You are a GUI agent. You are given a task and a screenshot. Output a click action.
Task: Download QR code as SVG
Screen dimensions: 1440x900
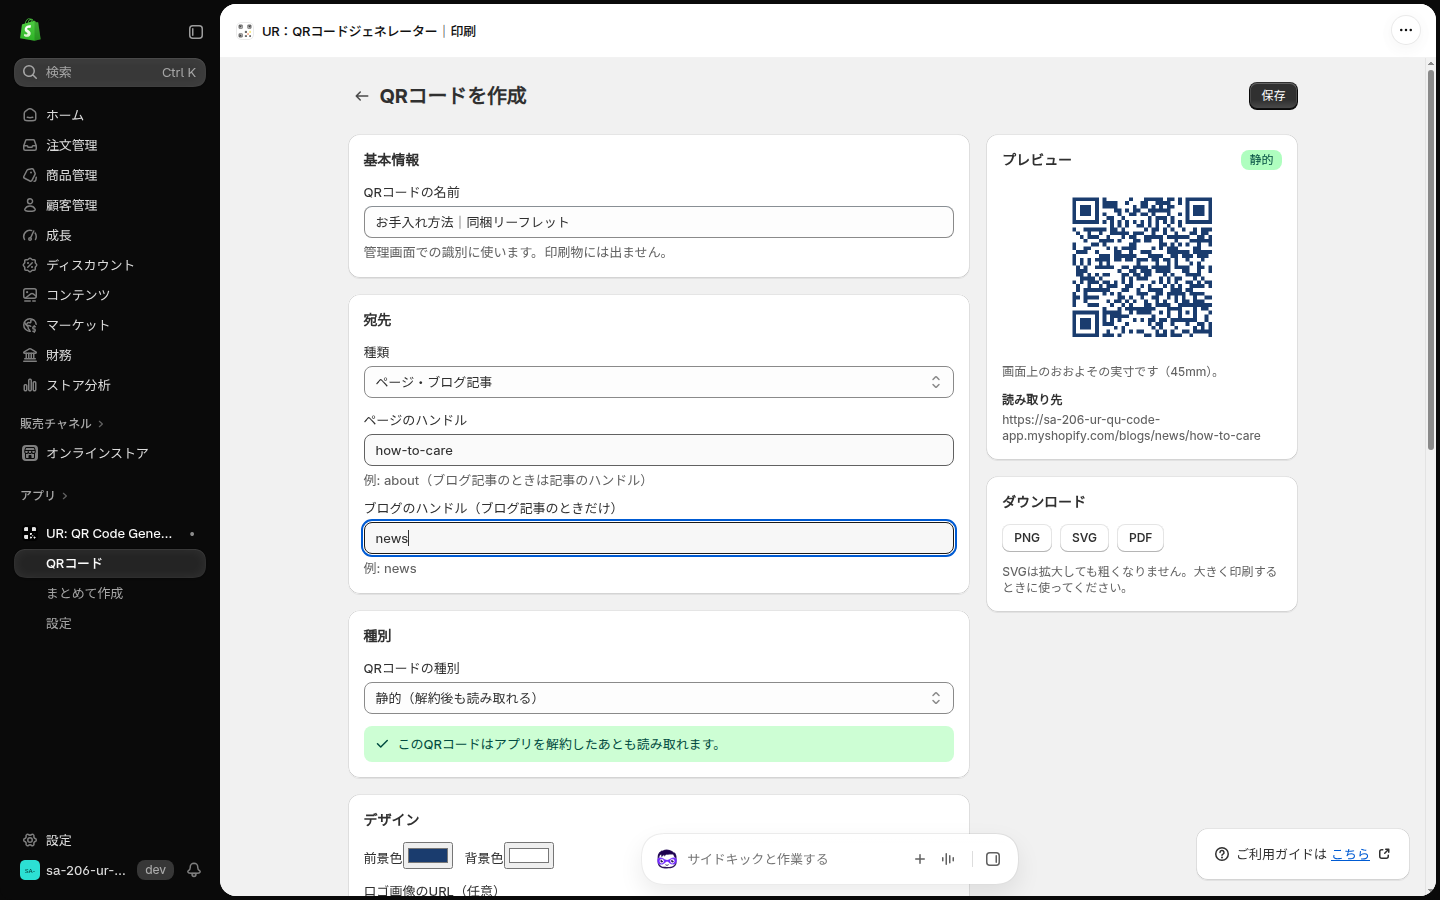[1084, 538]
